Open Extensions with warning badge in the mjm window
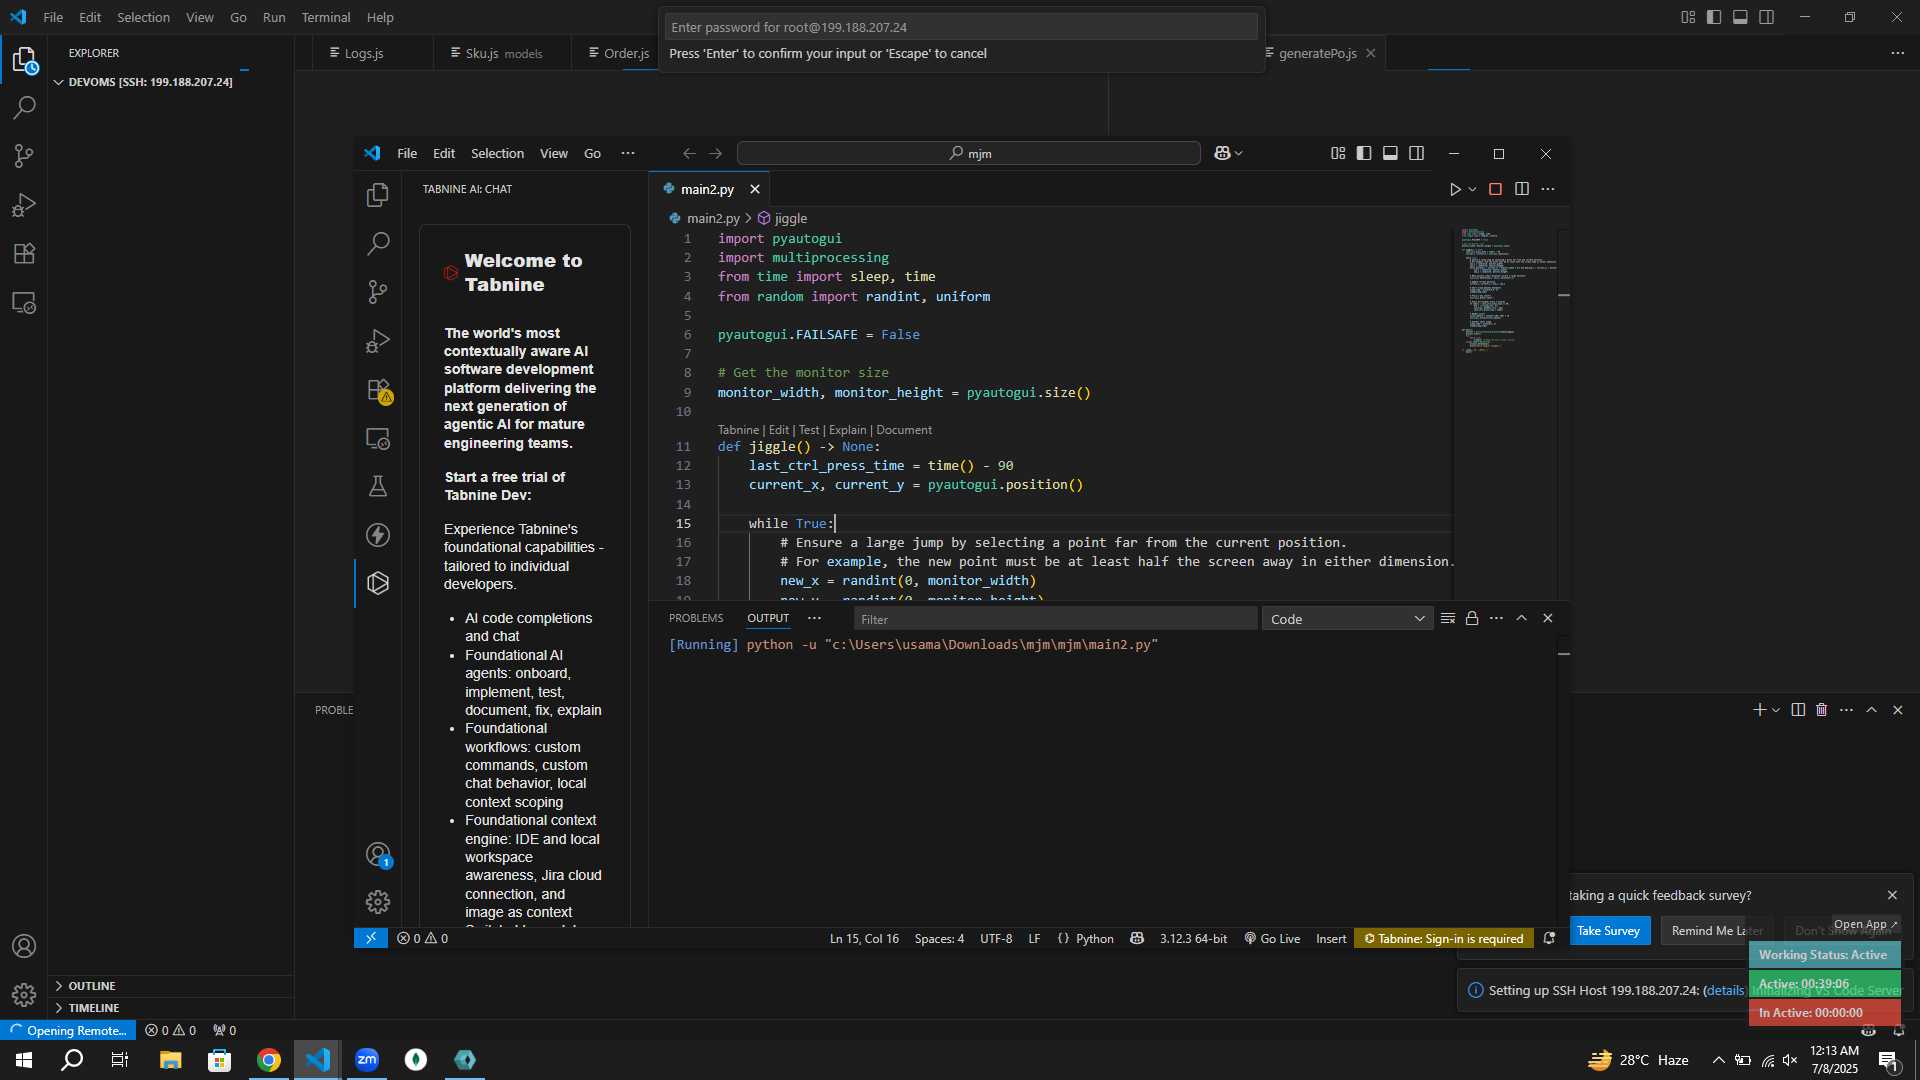 click(378, 390)
